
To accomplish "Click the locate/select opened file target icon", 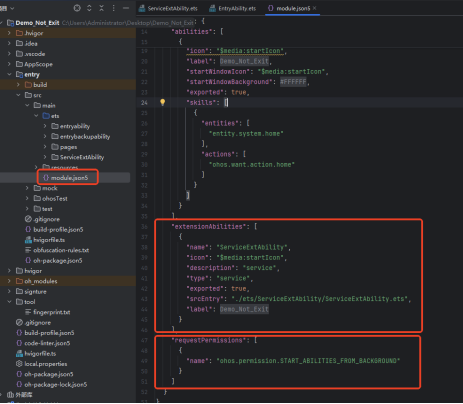I will 77,8.
